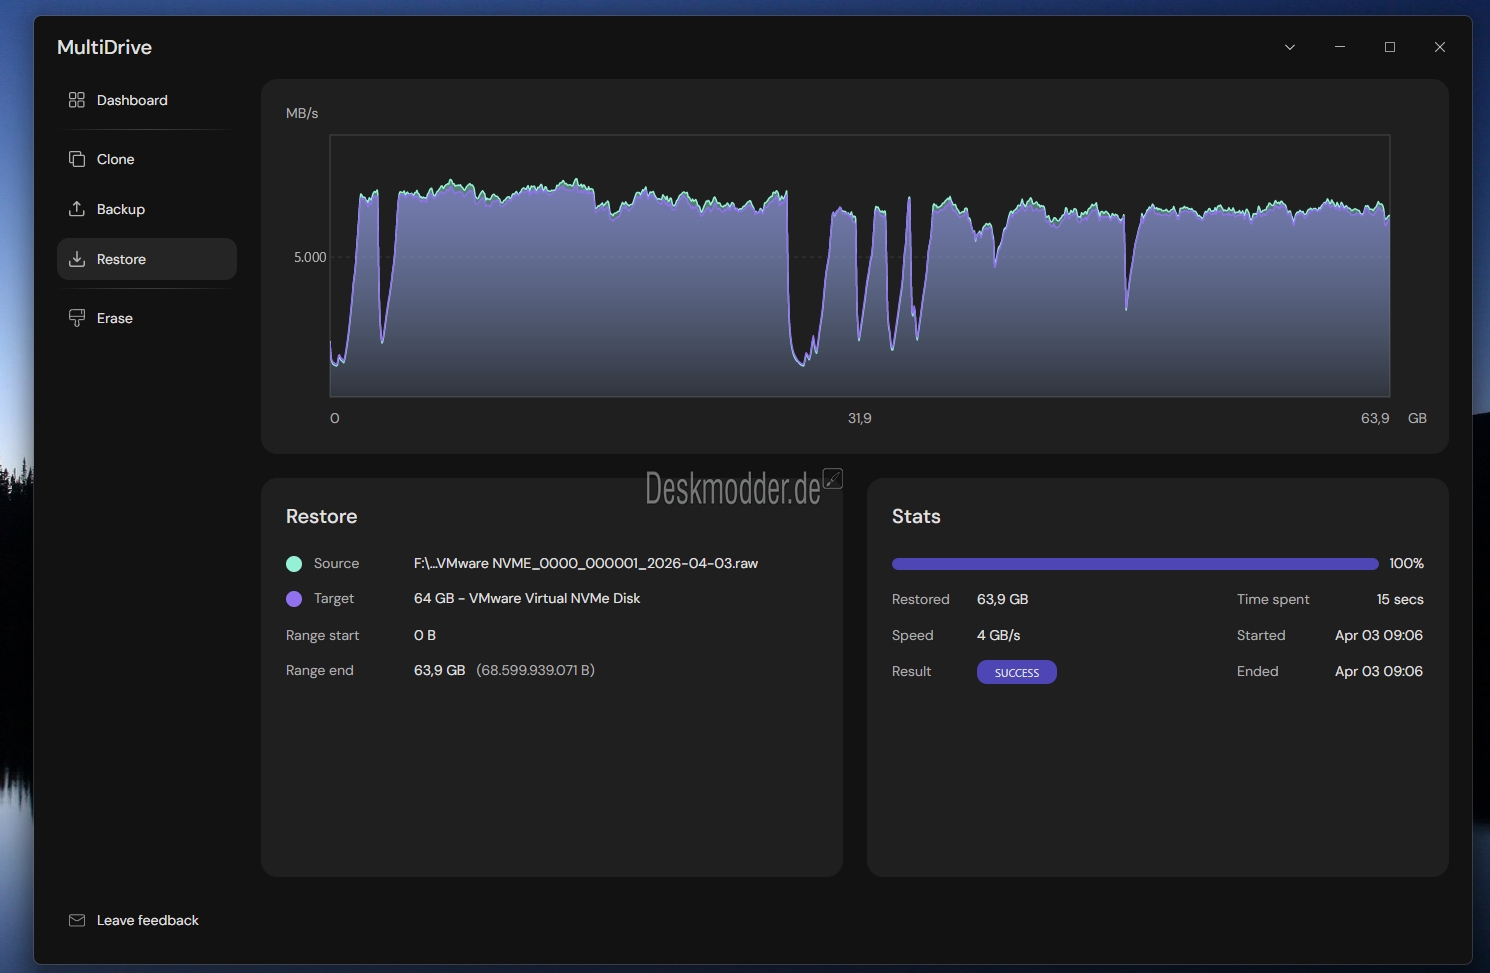Open the Leave feedback link
The image size is (1490, 973).
pos(148,920)
